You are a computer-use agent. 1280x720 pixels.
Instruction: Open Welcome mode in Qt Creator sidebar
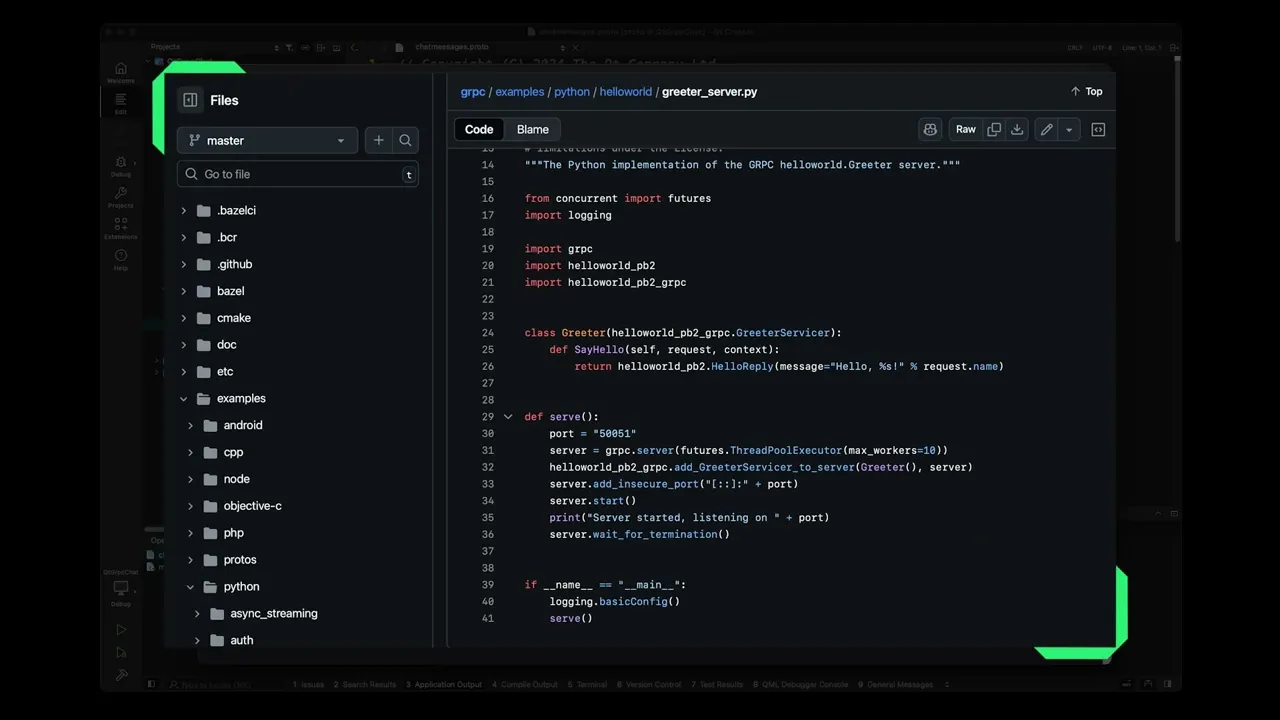coord(121,72)
